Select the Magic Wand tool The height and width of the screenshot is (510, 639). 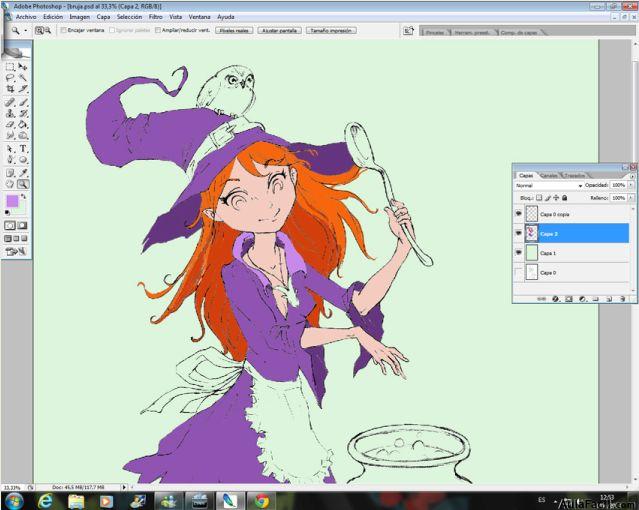23,77
